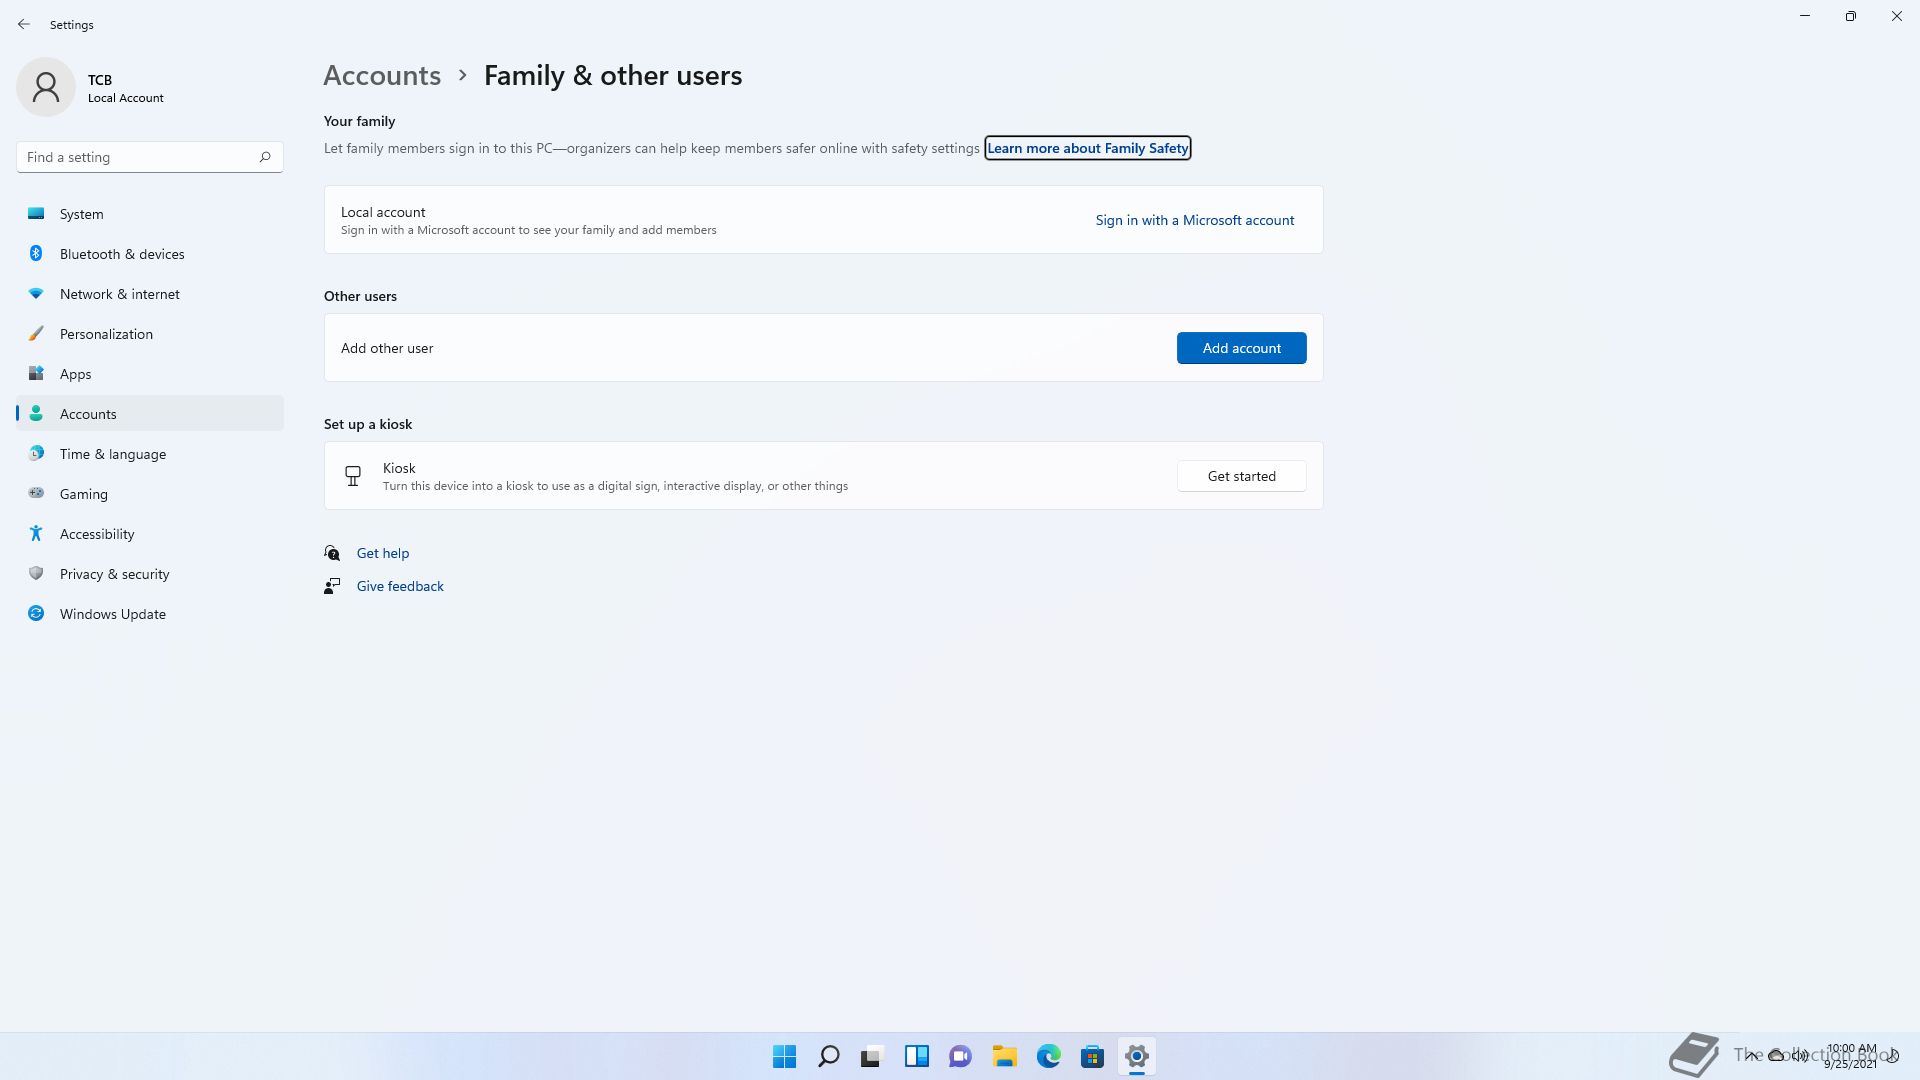Open taskbar Search magnifier
This screenshot has height=1080, width=1920.
pos(829,1056)
